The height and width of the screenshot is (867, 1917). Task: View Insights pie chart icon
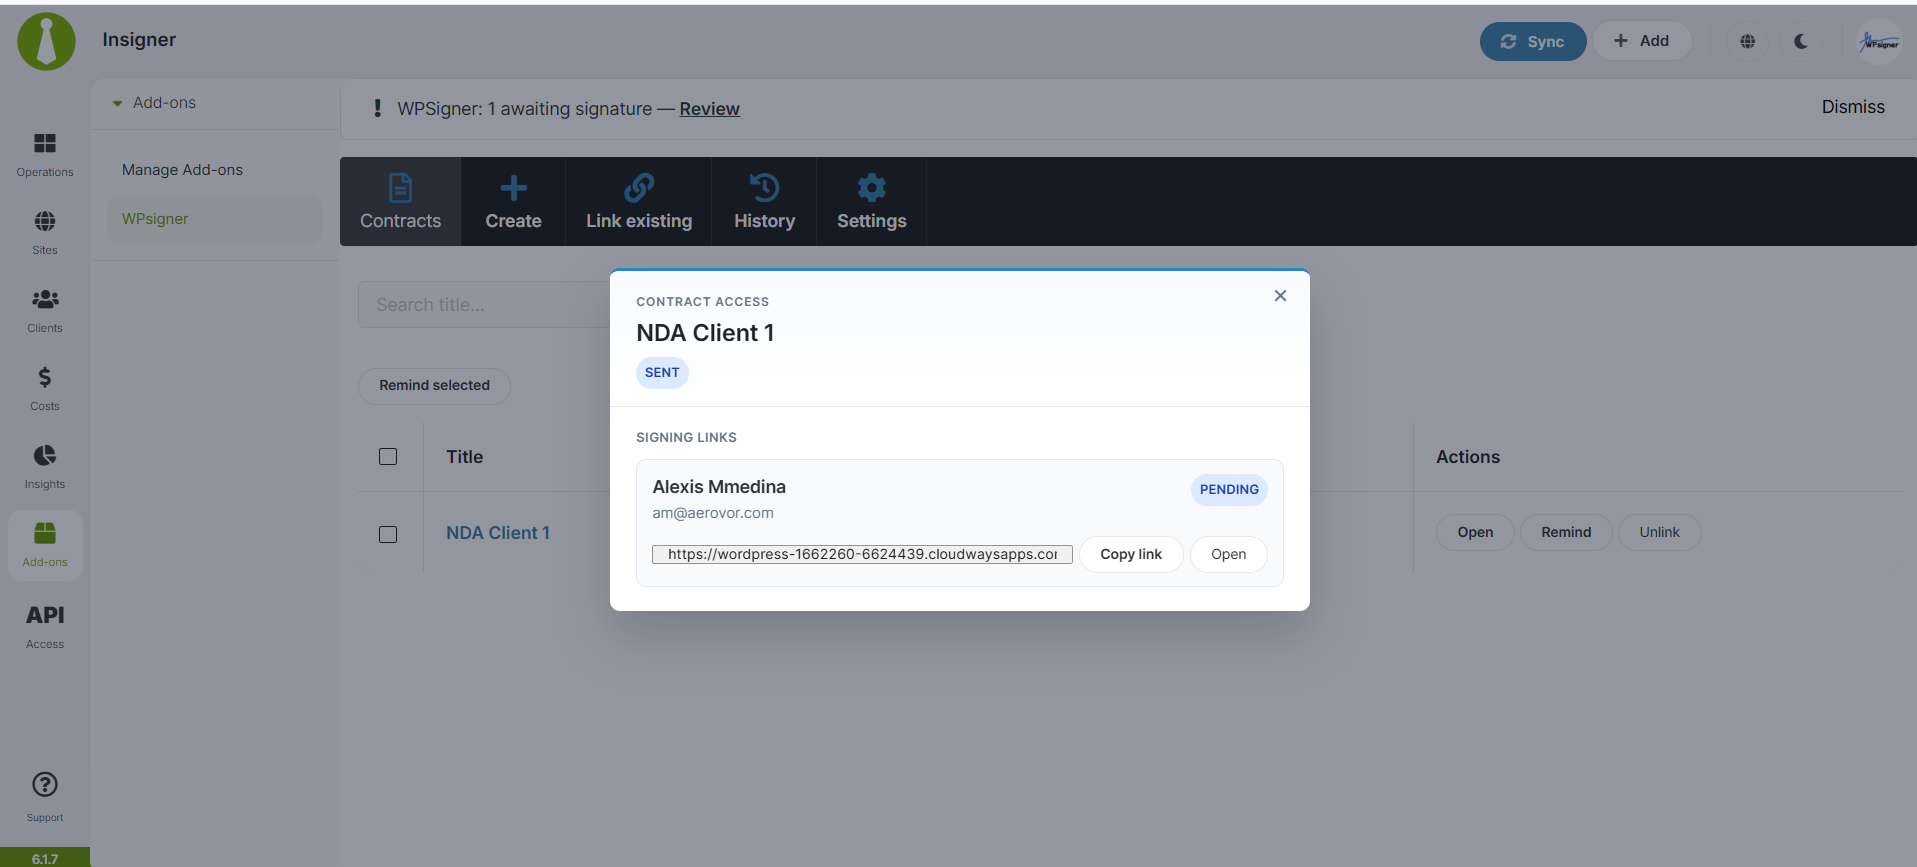[x=45, y=455]
